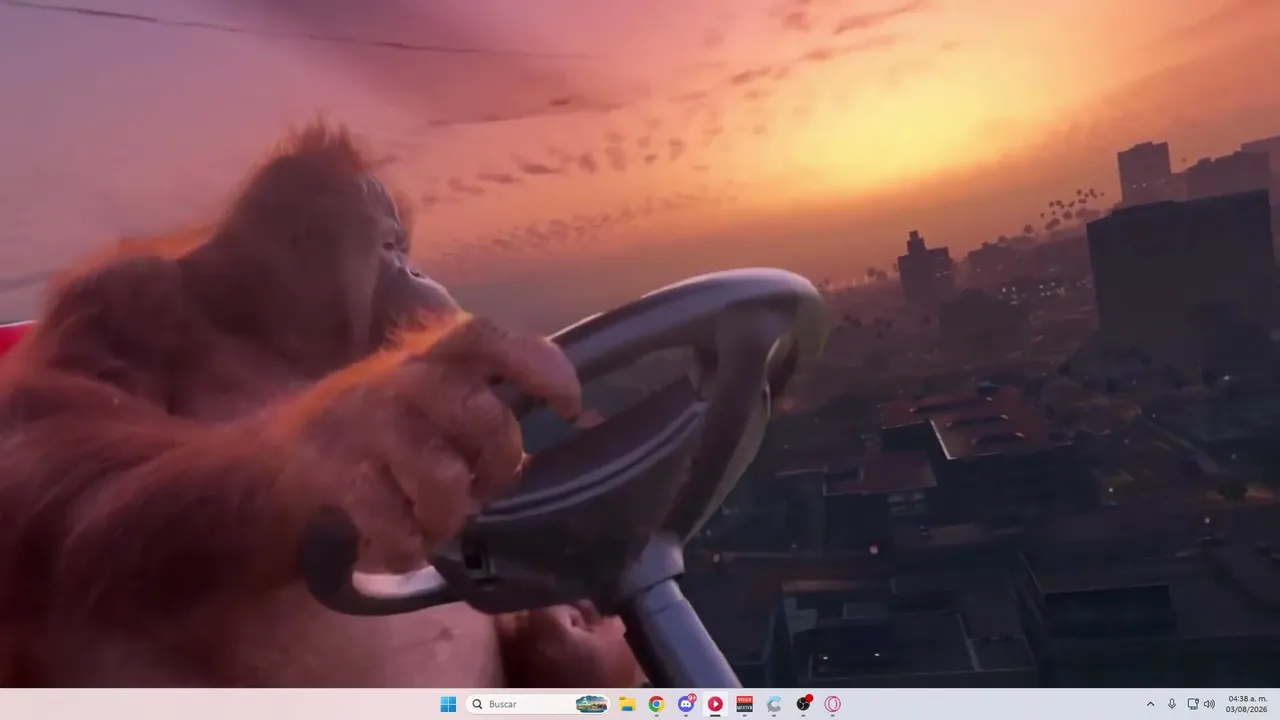This screenshot has height=720, width=1280.
Task: Open File Explorer from the taskbar
Action: click(x=627, y=704)
